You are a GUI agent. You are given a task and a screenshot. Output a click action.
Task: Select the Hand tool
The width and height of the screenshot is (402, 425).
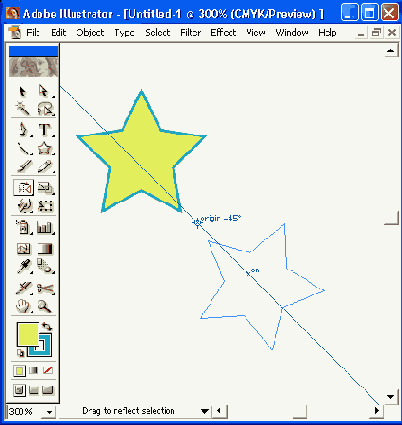pyautogui.click(x=23, y=306)
